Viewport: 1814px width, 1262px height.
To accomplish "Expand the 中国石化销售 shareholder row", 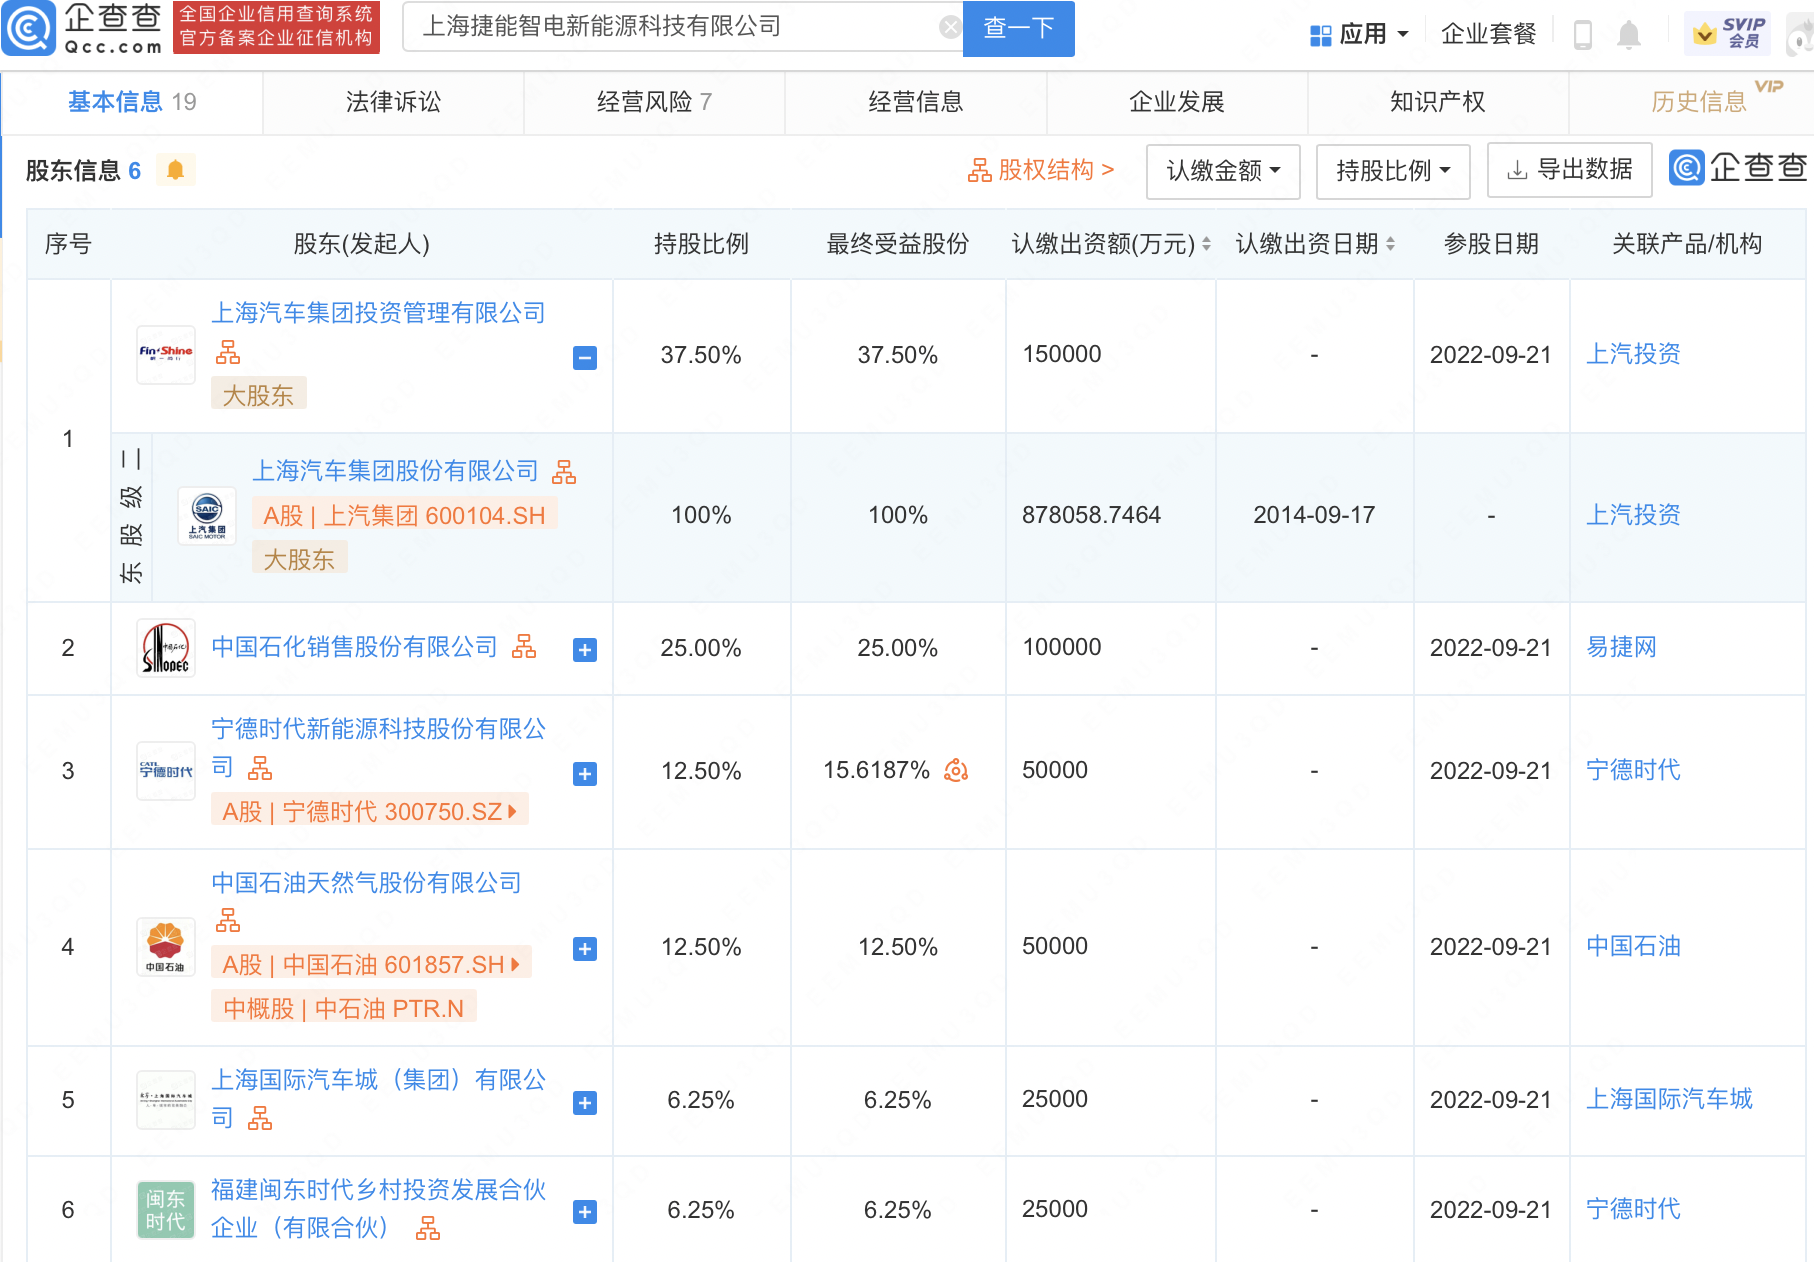I will (x=585, y=650).
